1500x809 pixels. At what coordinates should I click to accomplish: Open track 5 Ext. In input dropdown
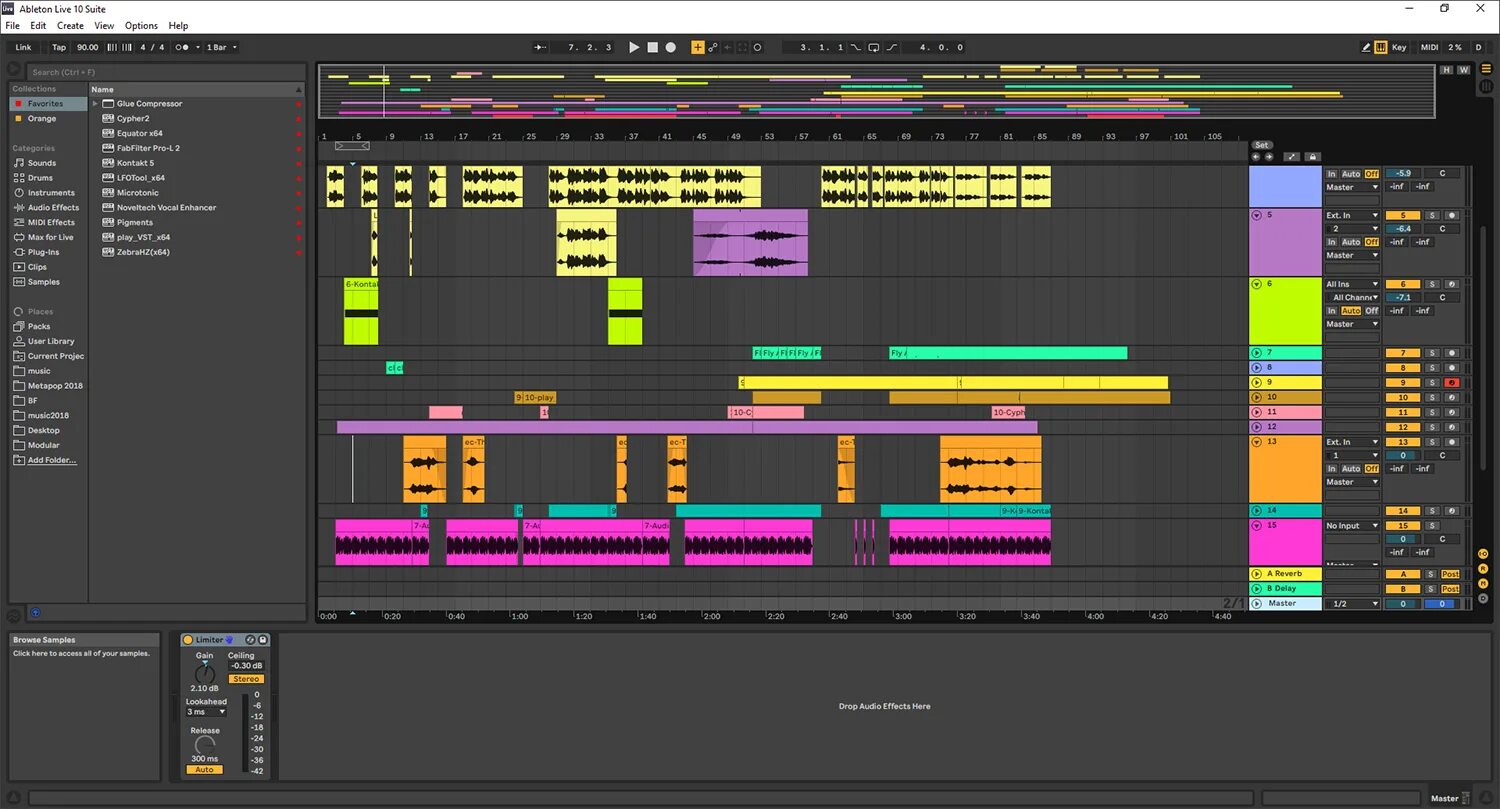(1352, 215)
